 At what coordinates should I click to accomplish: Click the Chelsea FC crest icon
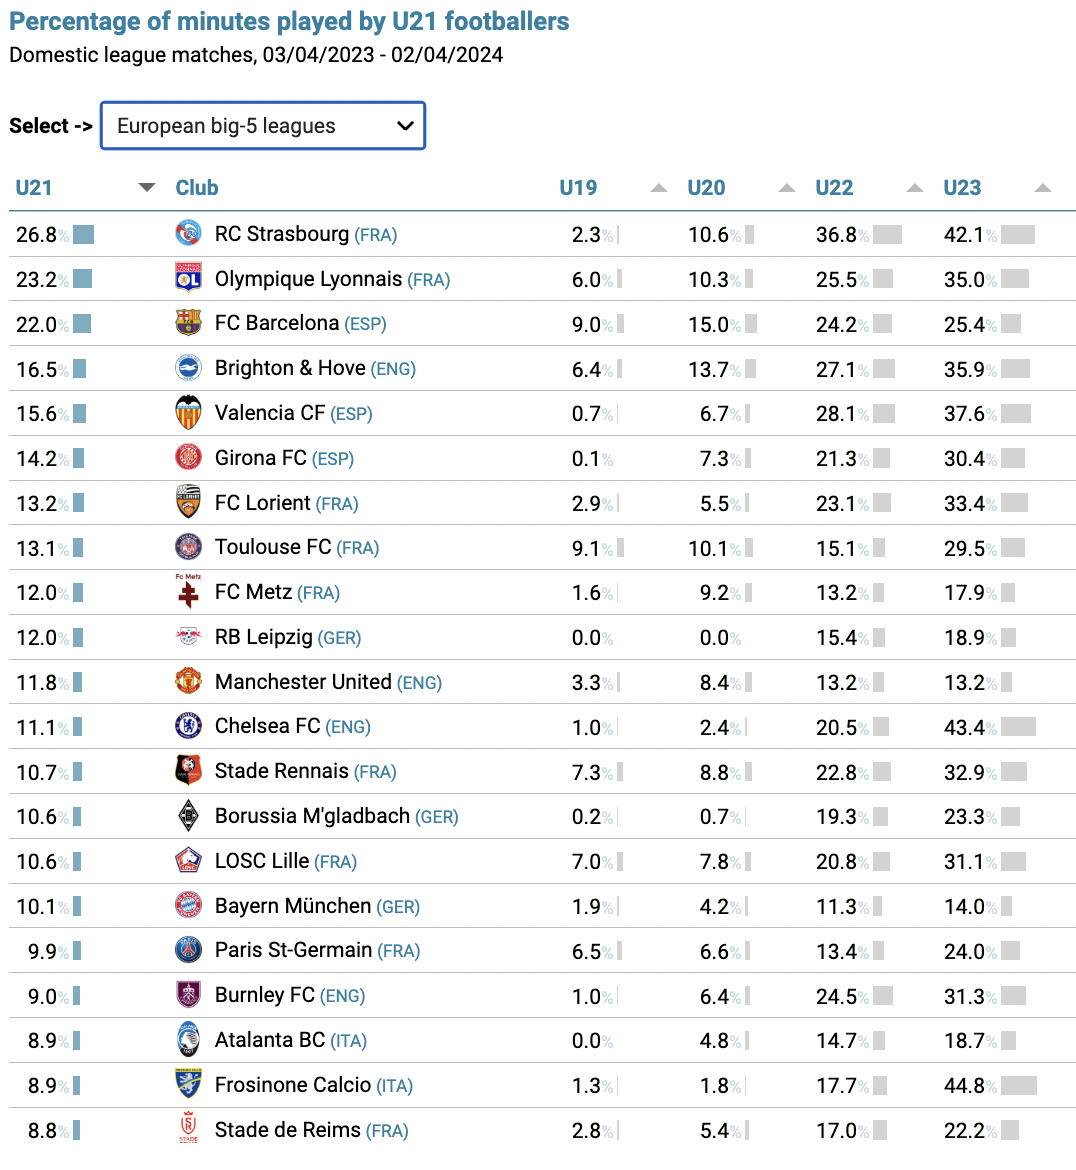pos(188,726)
